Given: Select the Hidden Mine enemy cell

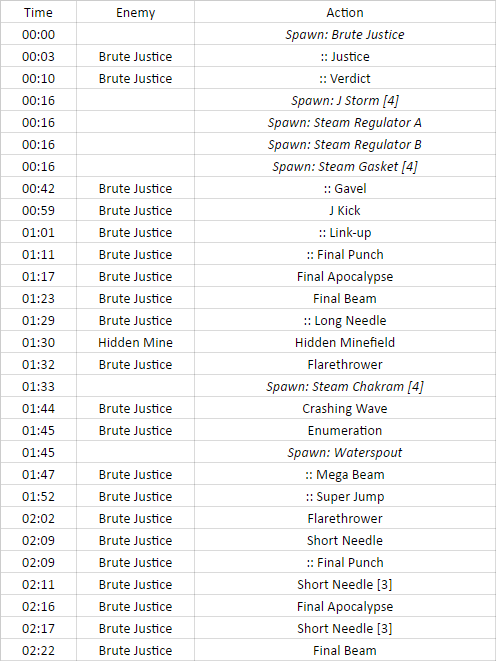Looking at the screenshot, I should 135,342.
